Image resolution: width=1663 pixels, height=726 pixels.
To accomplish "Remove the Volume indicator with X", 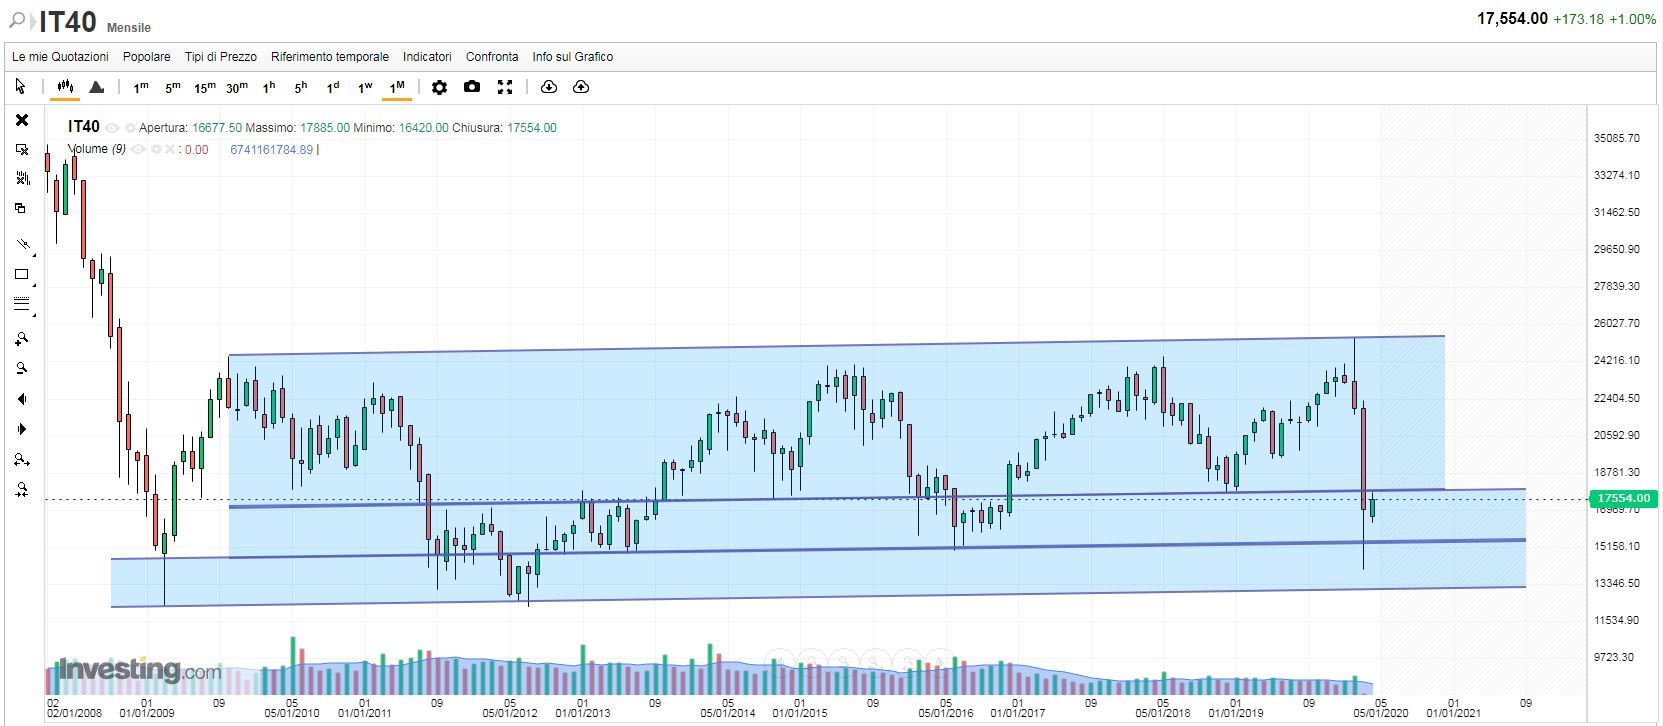I will (x=169, y=149).
